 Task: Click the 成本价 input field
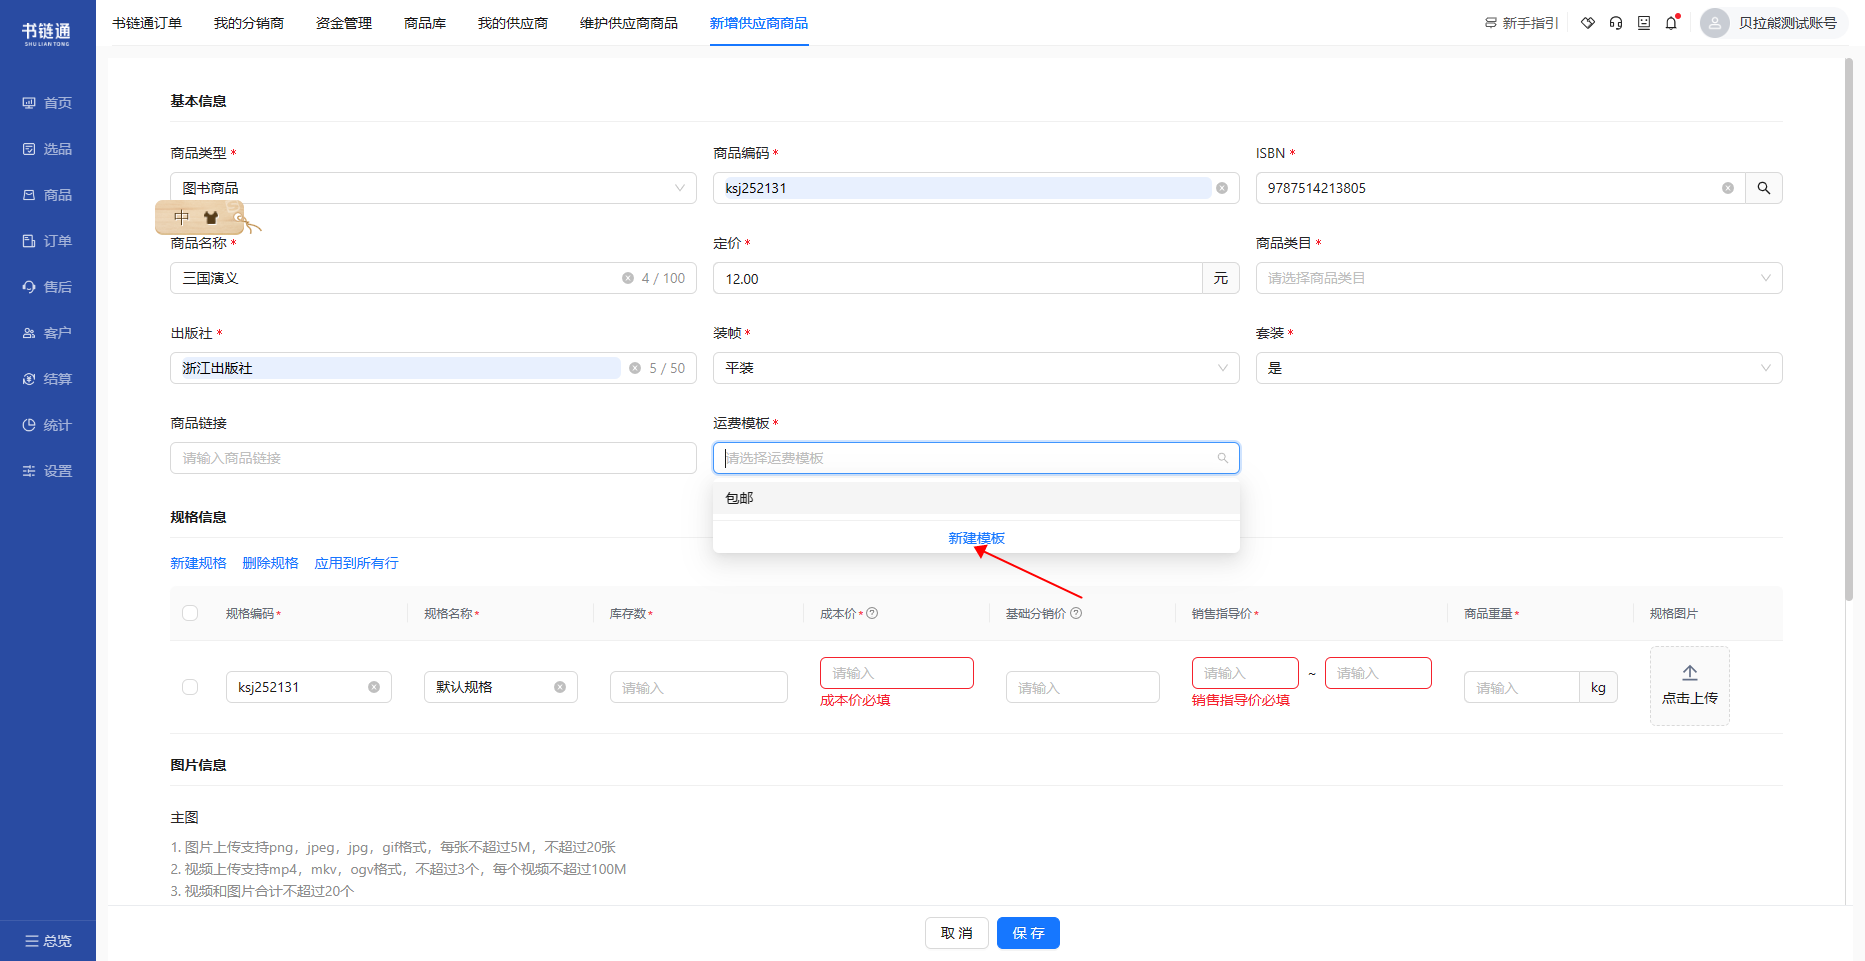click(x=897, y=673)
